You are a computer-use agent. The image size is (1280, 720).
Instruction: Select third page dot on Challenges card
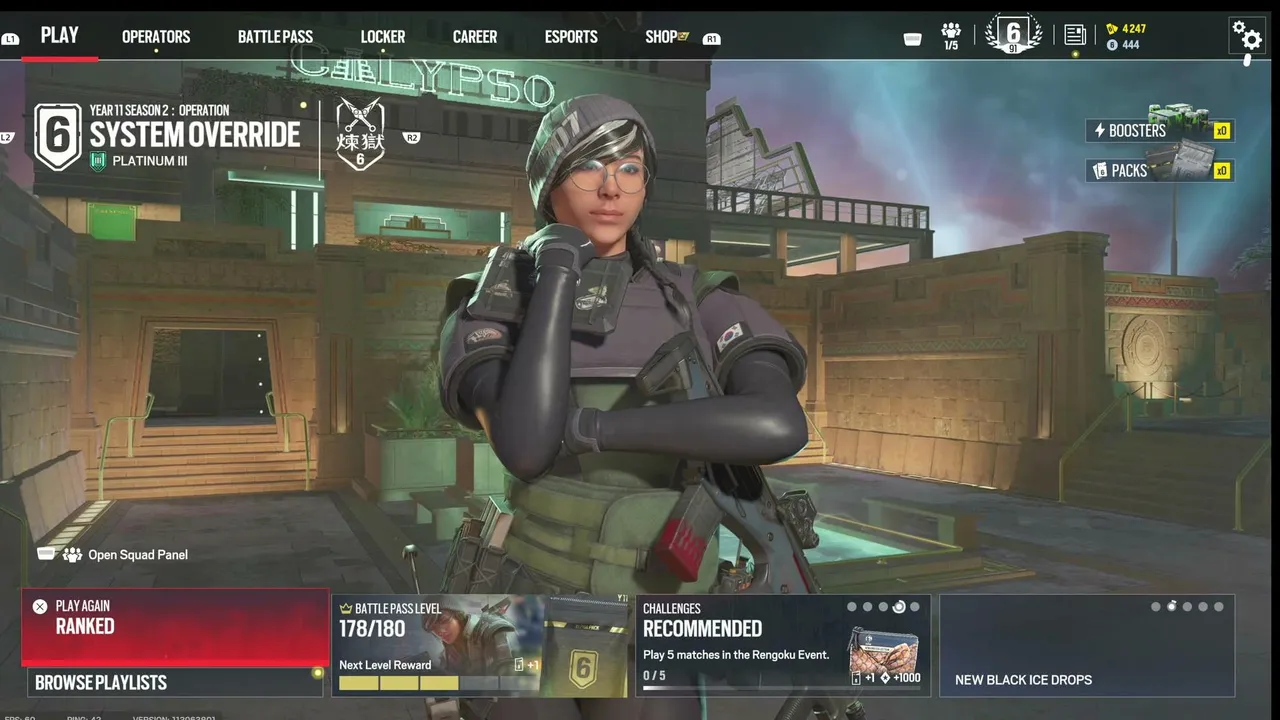click(883, 607)
